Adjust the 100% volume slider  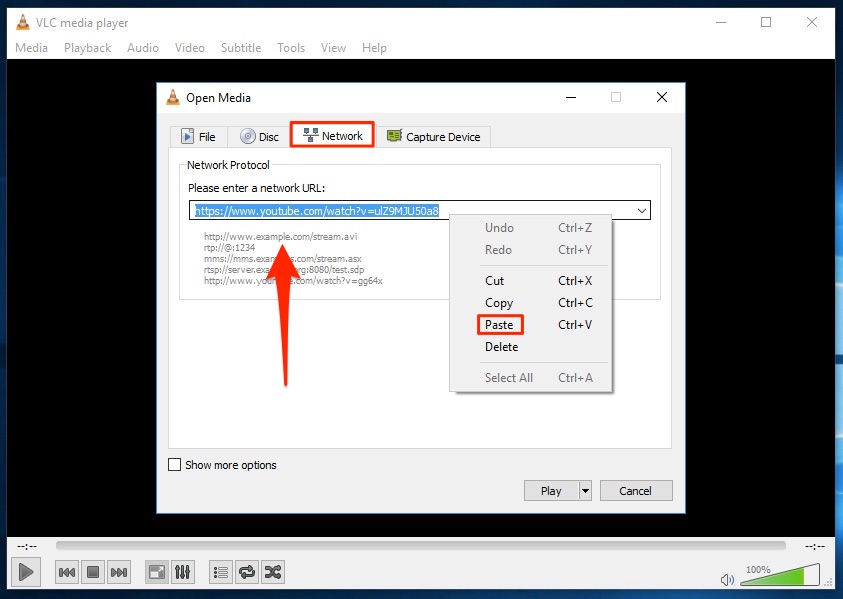point(780,576)
